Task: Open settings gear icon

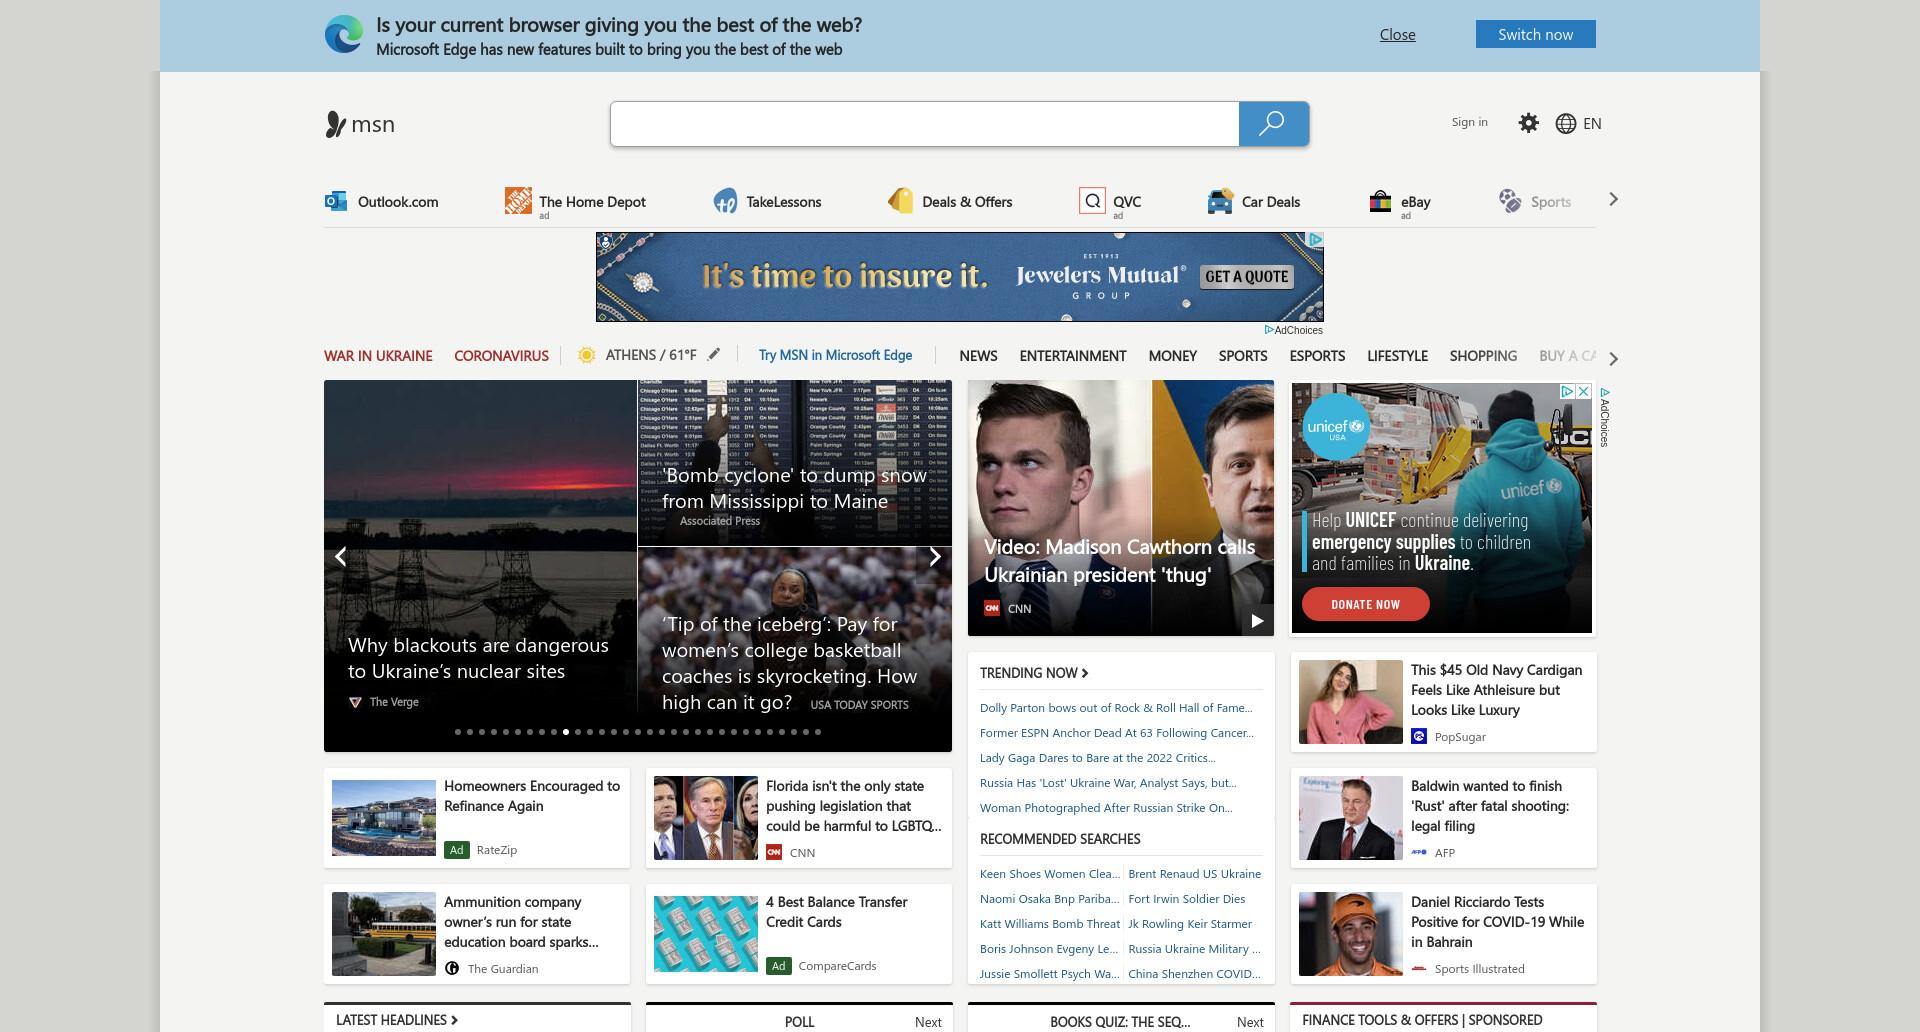Action: coord(1528,123)
